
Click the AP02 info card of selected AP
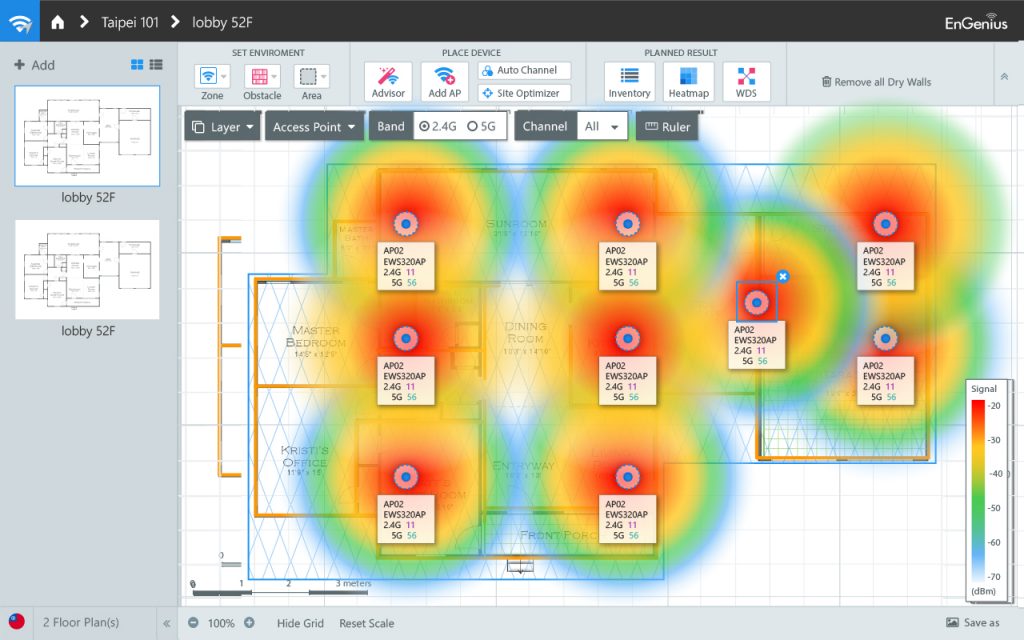(x=757, y=345)
